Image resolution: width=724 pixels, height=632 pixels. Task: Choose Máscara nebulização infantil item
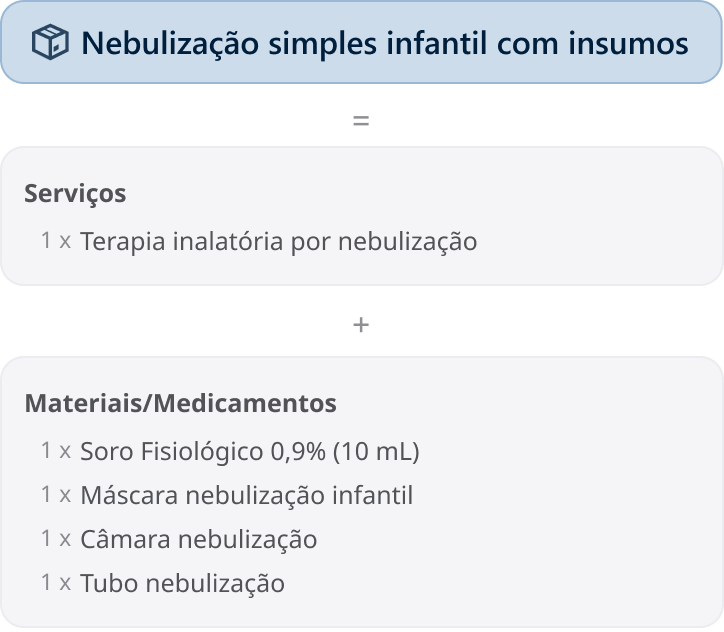point(247,495)
